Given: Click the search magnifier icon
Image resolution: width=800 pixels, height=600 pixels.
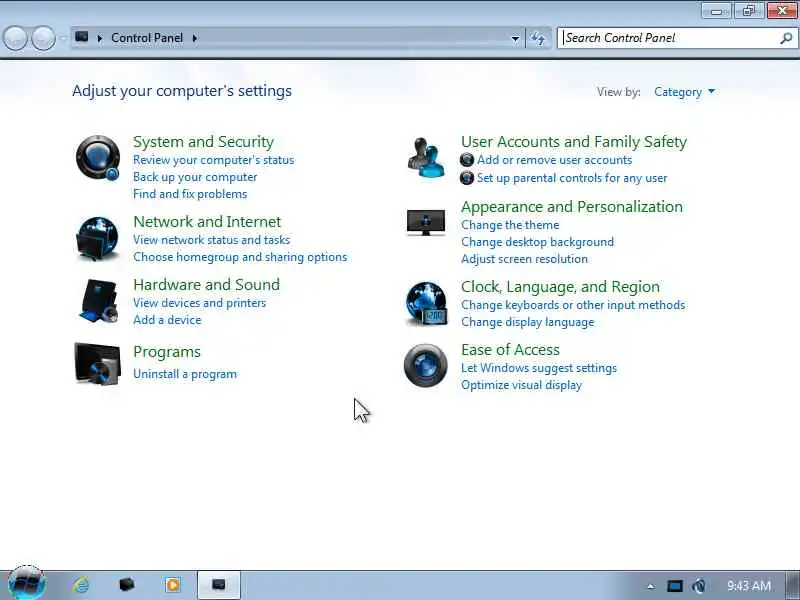Looking at the screenshot, I should click(x=786, y=38).
